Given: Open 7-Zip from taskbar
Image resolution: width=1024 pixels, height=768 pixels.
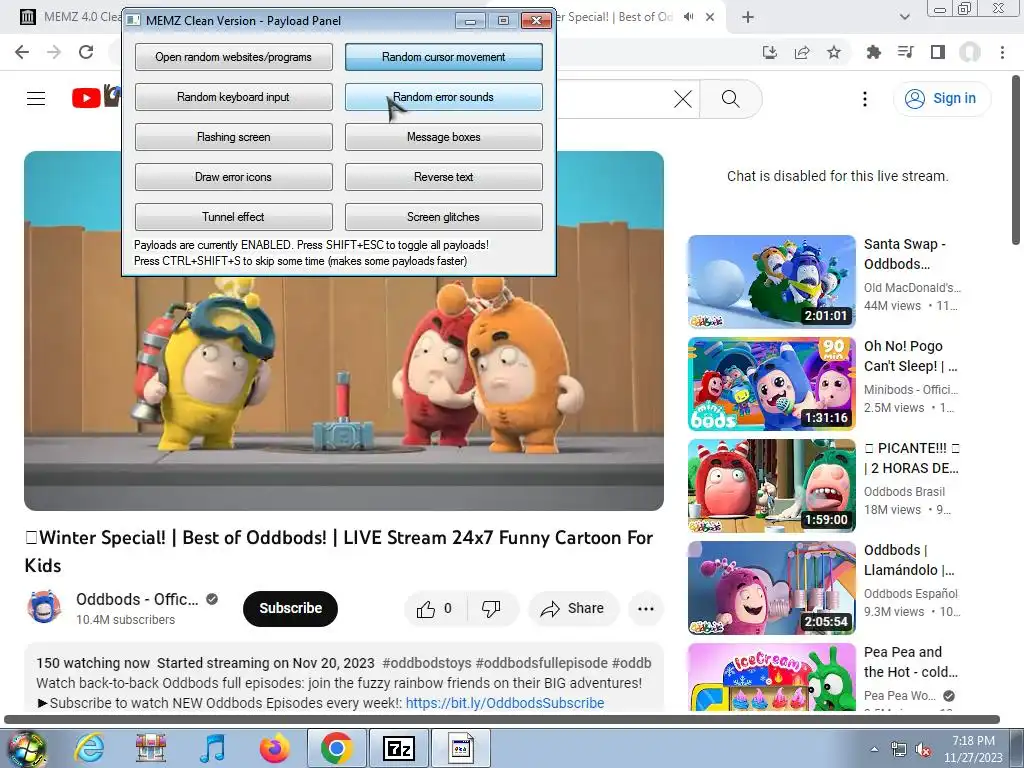Looking at the screenshot, I should pyautogui.click(x=399, y=748).
